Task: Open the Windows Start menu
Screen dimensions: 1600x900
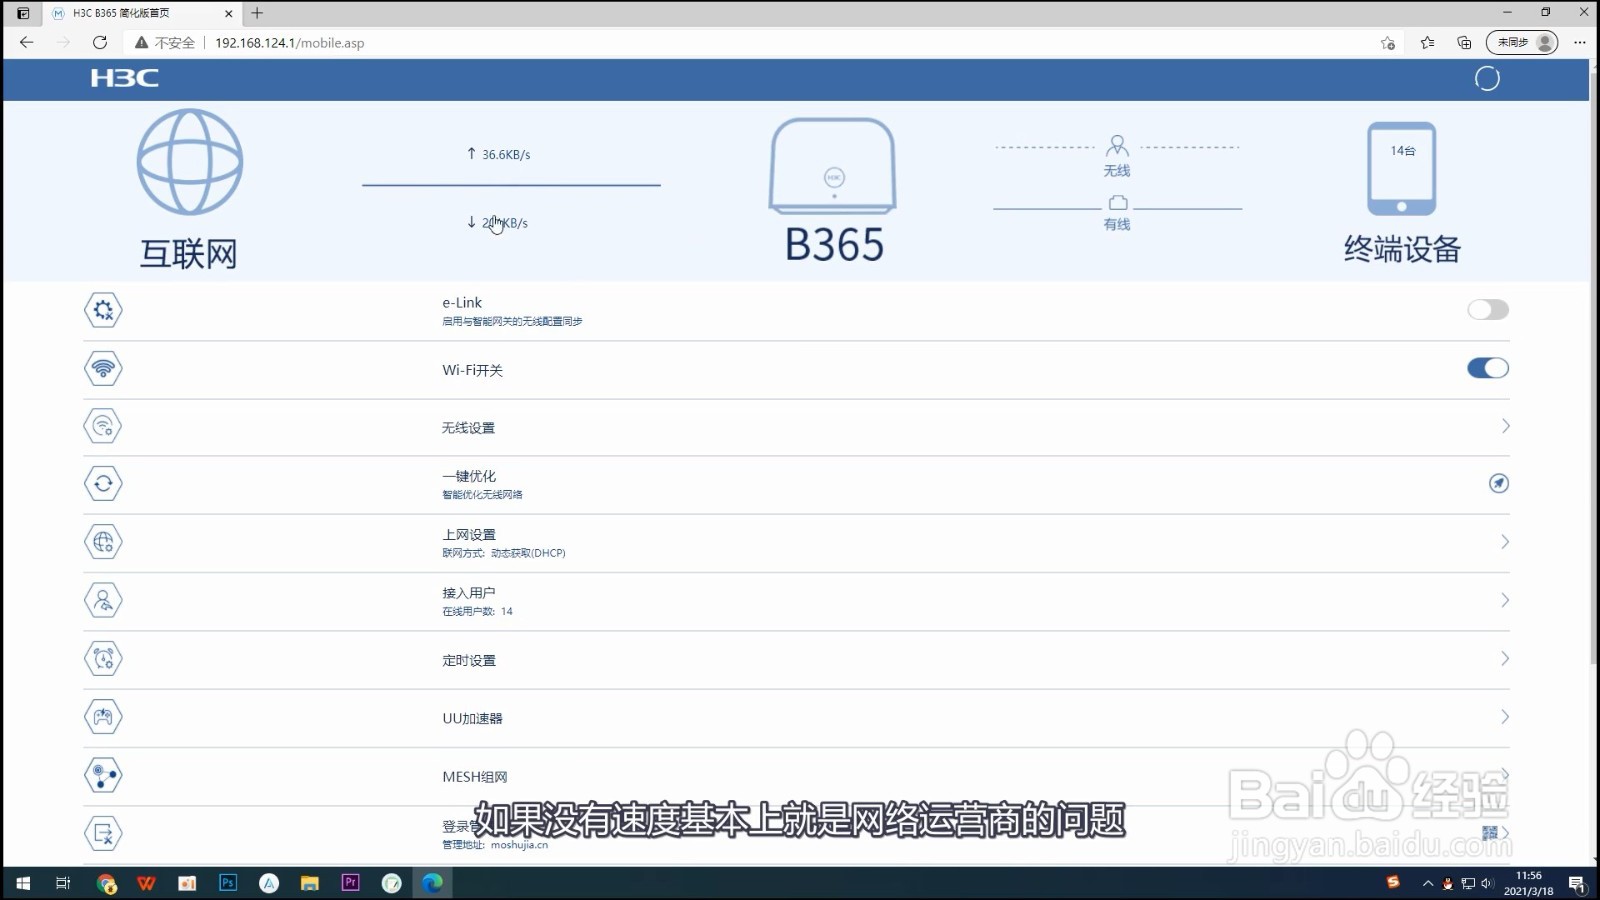Action: point(23,883)
